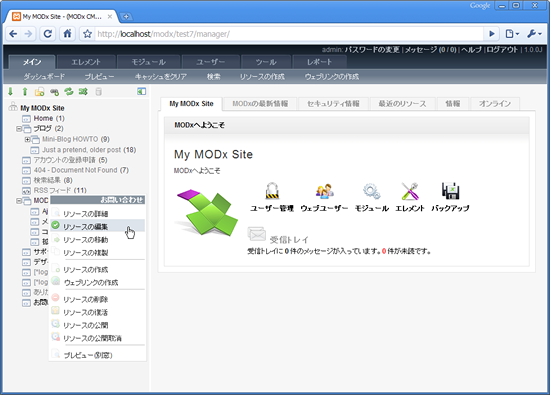Open MODxの最新情報 tab
This screenshot has width=550, height=395.
260,104
